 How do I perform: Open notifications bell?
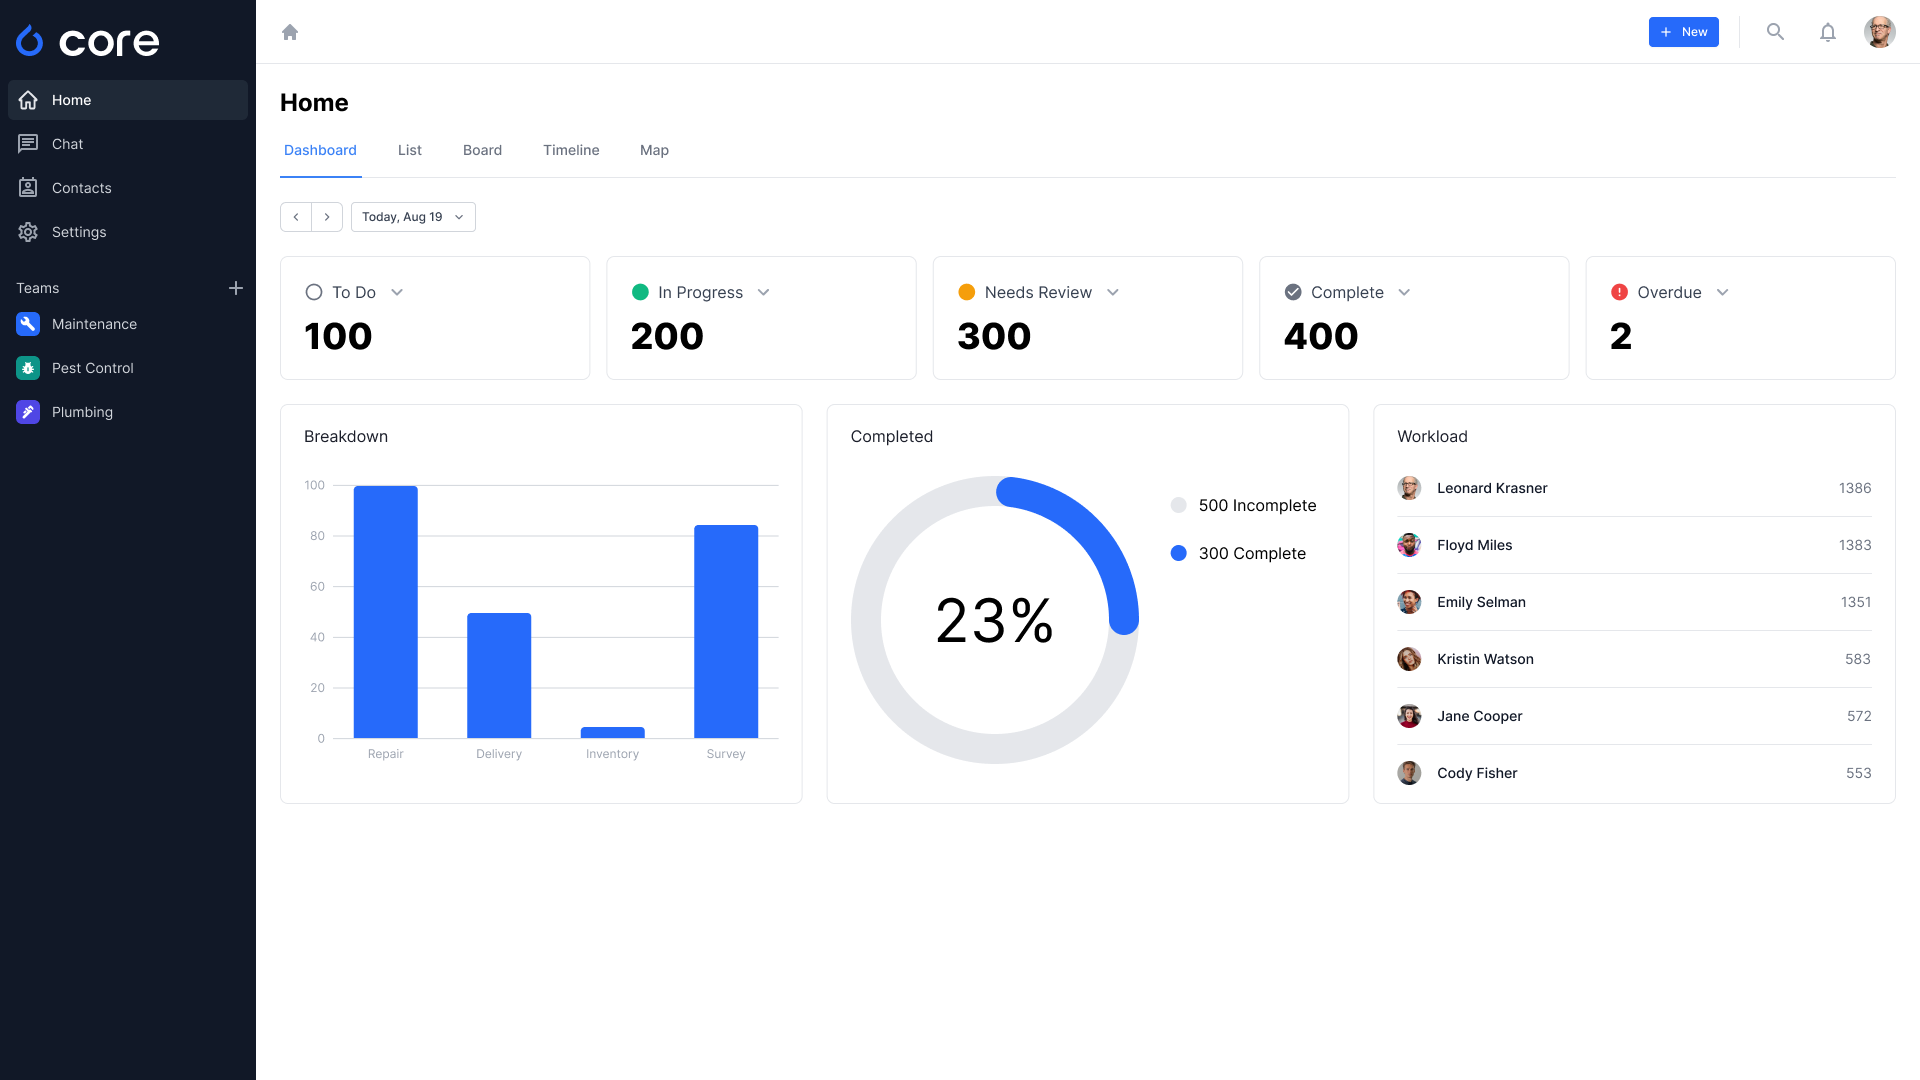pos(1827,32)
